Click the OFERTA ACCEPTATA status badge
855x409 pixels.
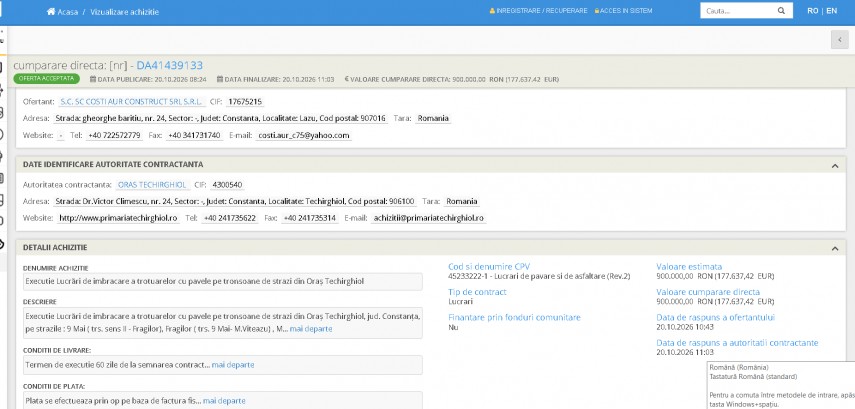point(46,79)
